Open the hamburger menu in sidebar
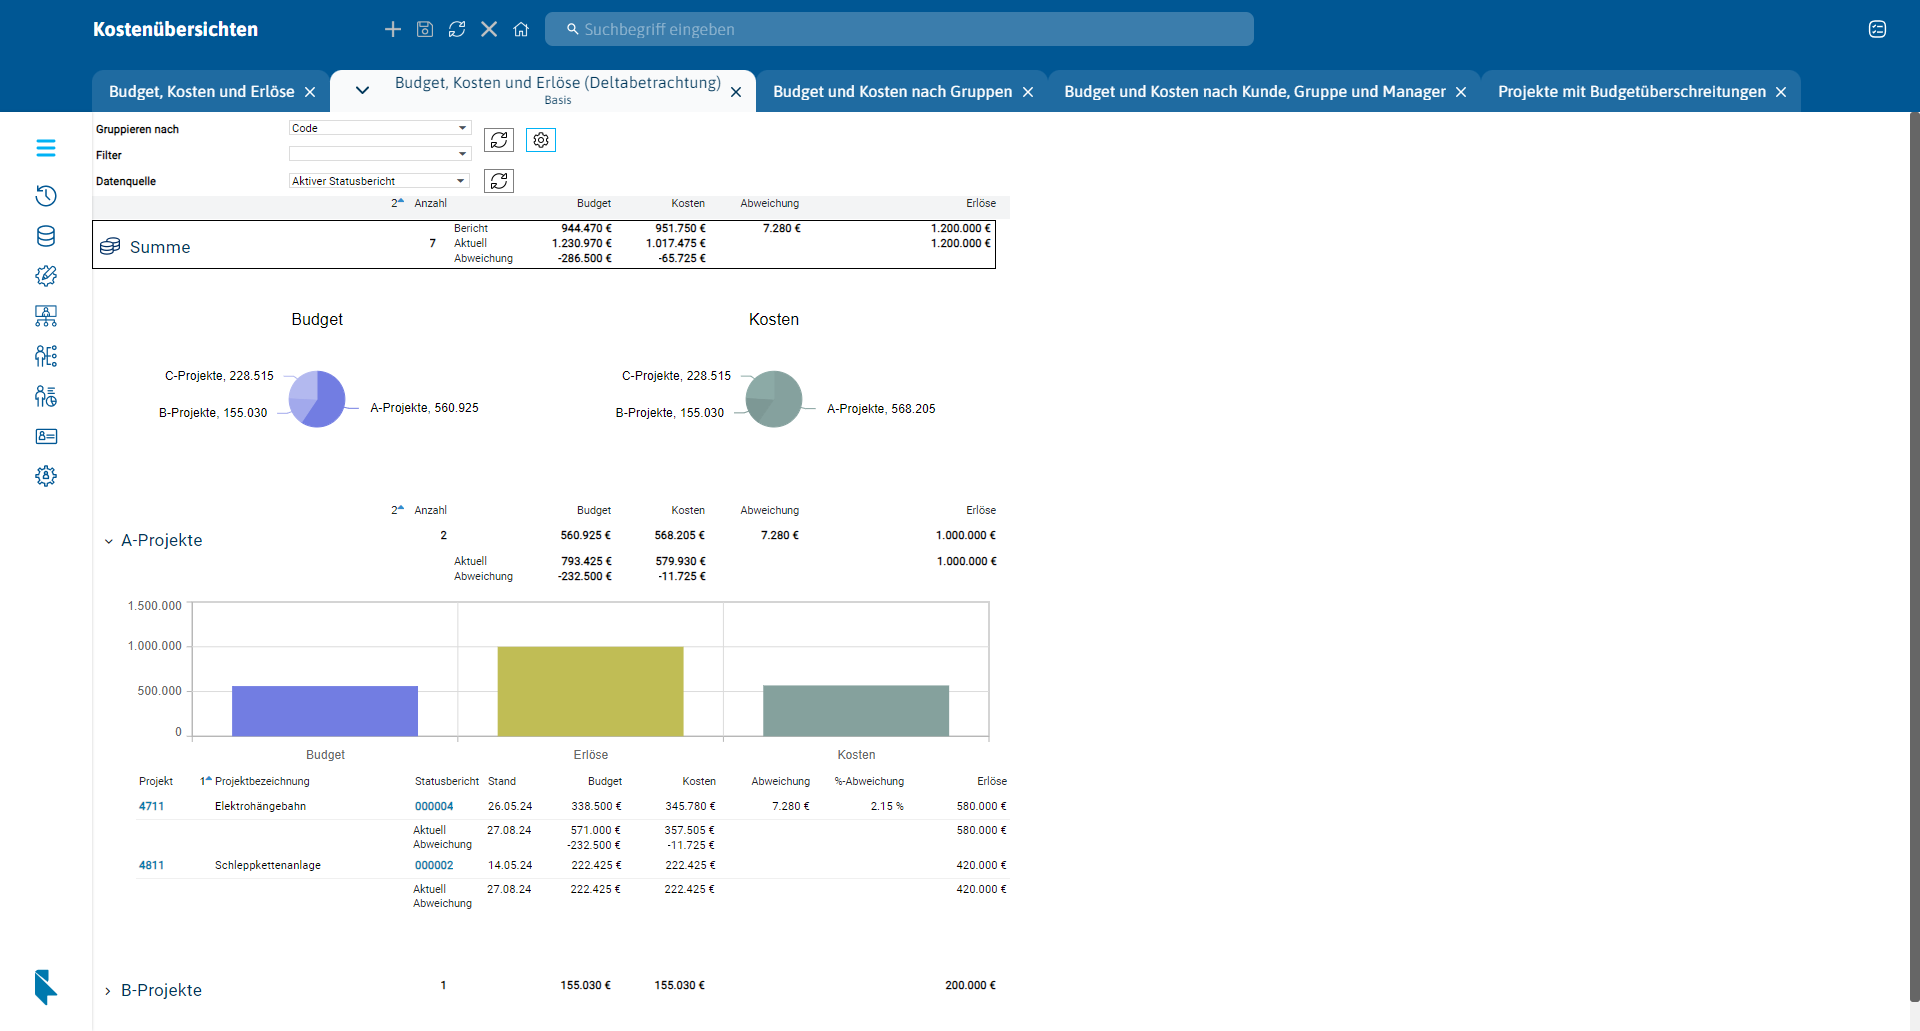The width and height of the screenshot is (1920, 1031). coord(46,148)
